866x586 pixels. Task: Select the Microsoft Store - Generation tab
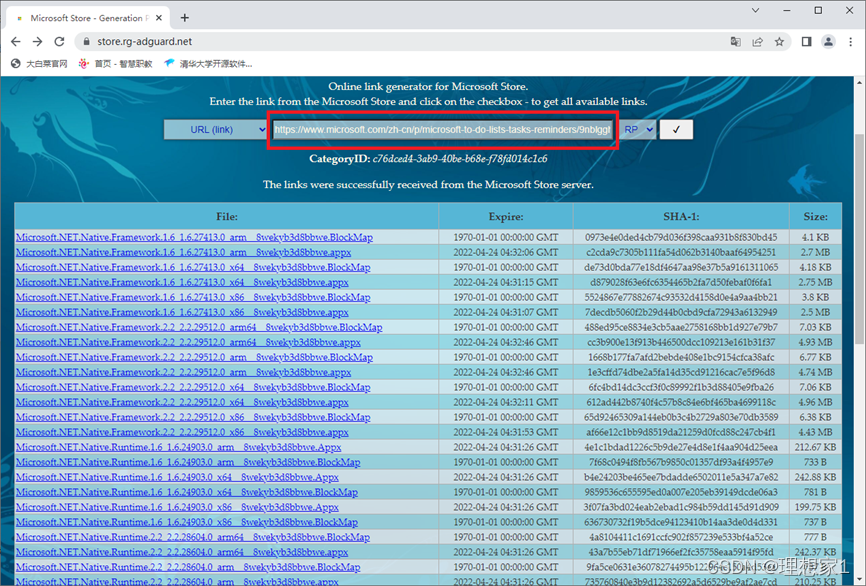tap(88, 18)
